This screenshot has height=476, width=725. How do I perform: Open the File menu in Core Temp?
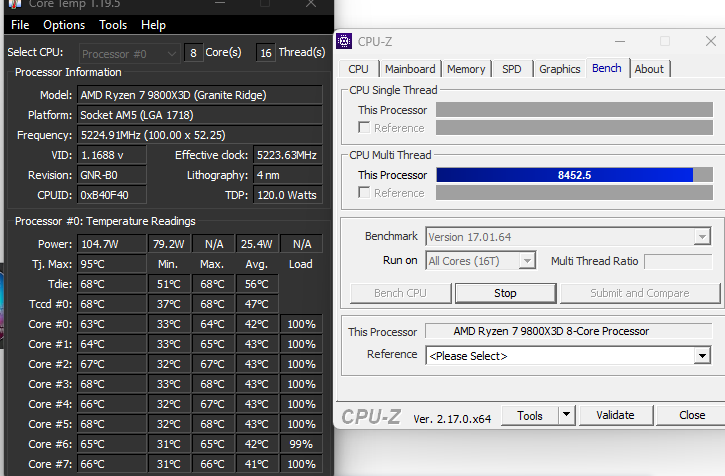(x=20, y=25)
